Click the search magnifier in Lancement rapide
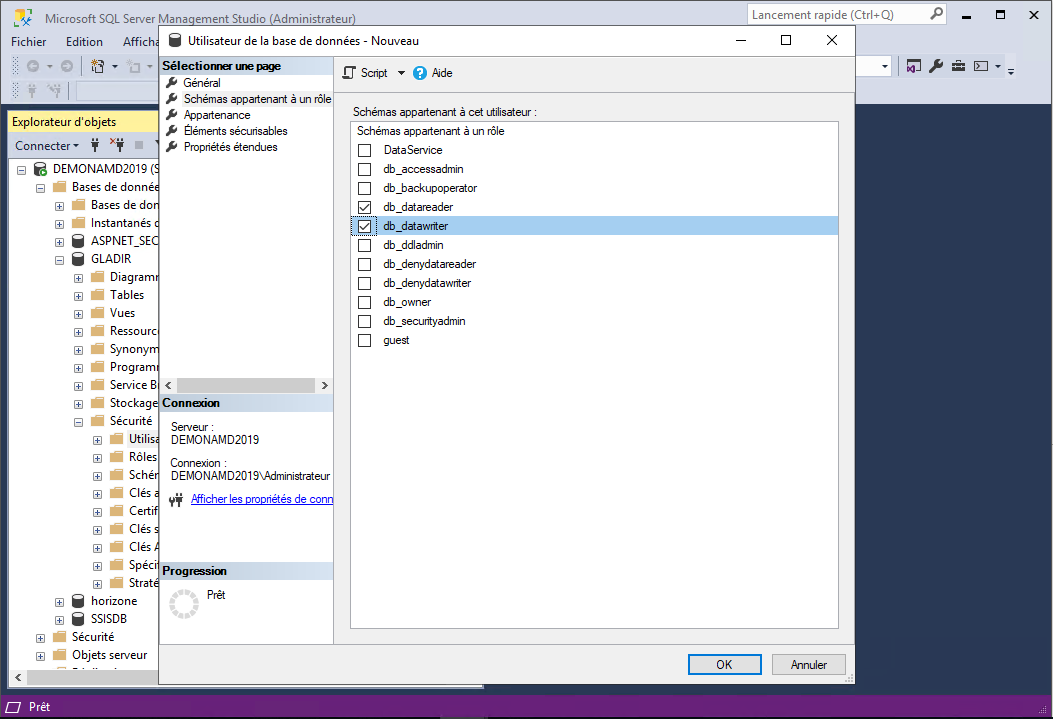Image resolution: width=1053 pixels, height=719 pixels. (936, 14)
